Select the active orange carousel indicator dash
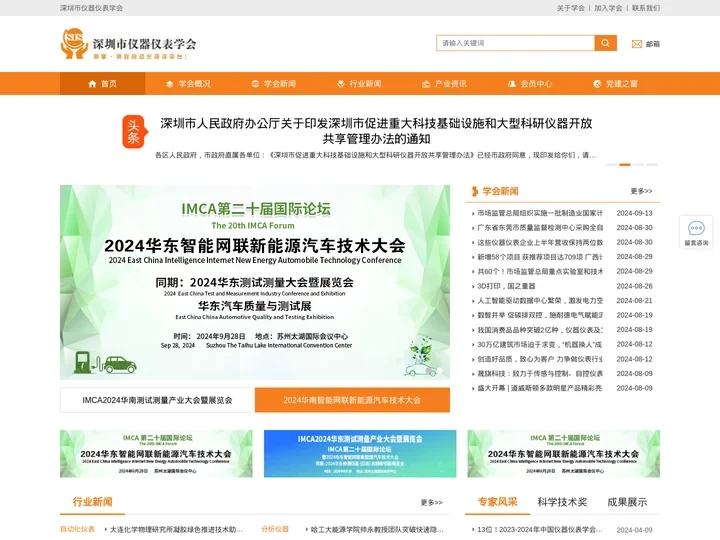 (625, 164)
